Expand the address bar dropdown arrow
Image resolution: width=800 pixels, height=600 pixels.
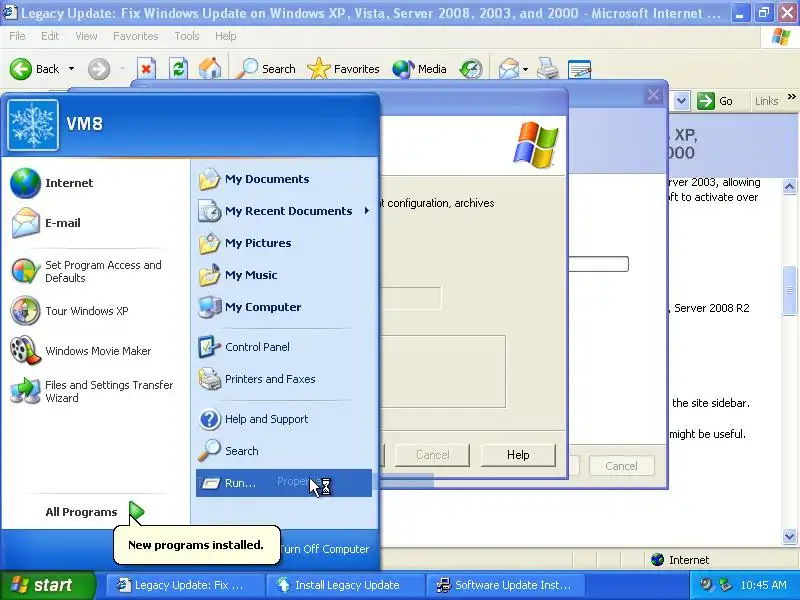681,101
